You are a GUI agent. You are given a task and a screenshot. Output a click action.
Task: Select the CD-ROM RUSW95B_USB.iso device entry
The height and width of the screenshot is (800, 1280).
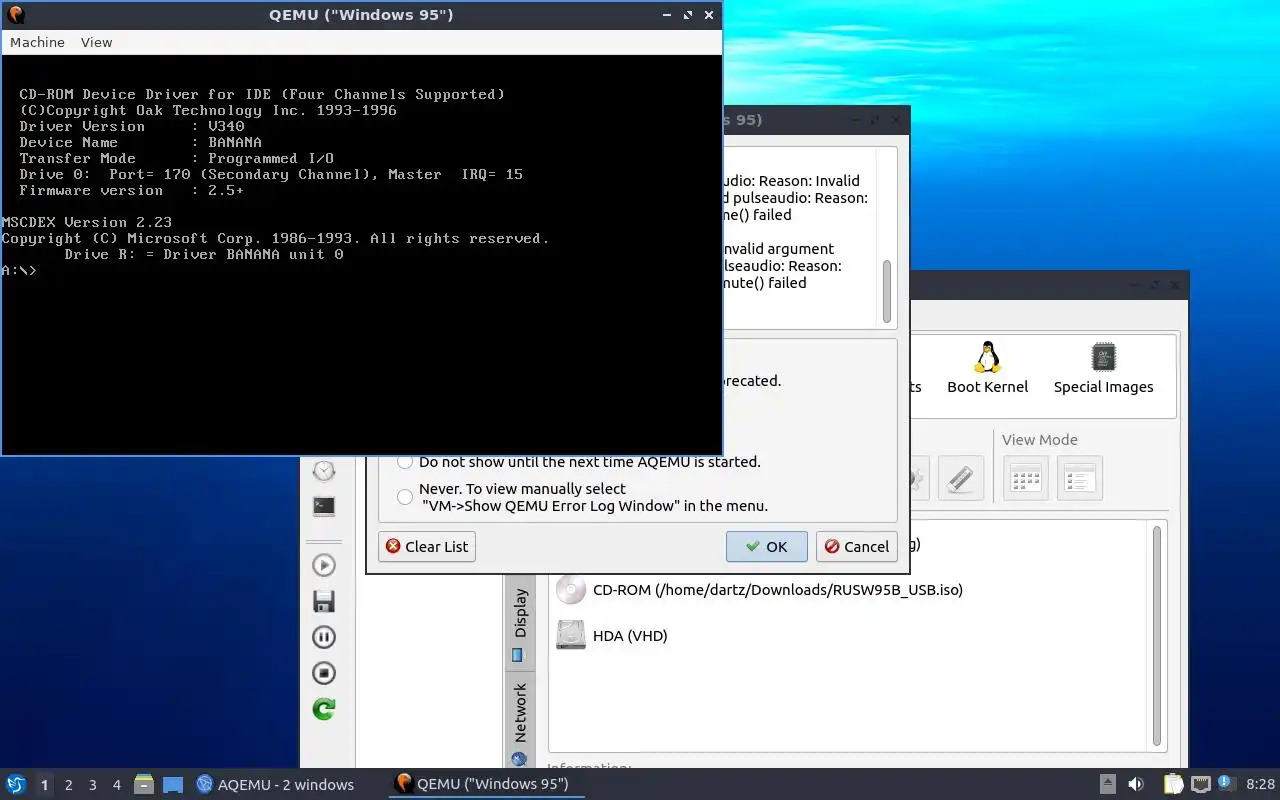[758, 590]
